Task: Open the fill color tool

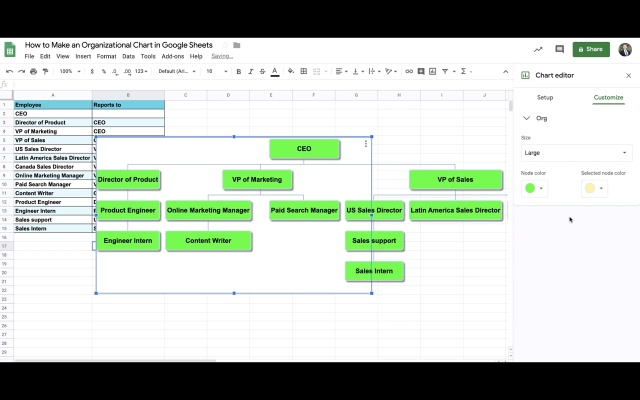Action: (x=291, y=71)
